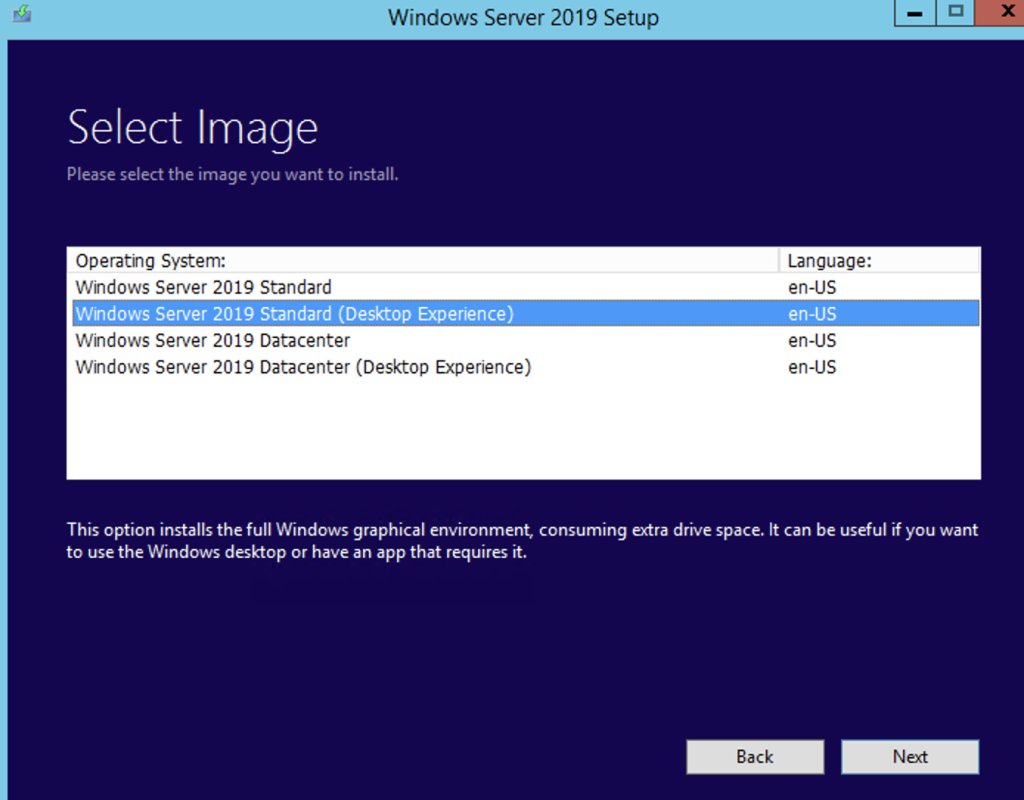
Task: Select Windows Server 2019 Standard core image
Action: (x=526, y=287)
